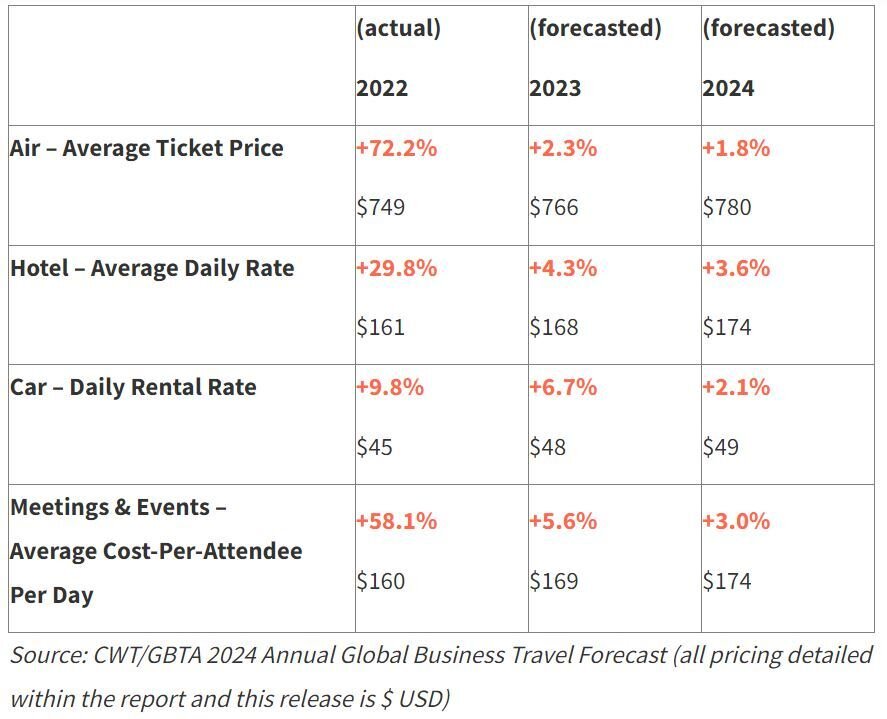
Task: Click the +9.8% car rental change
Action: [390, 388]
